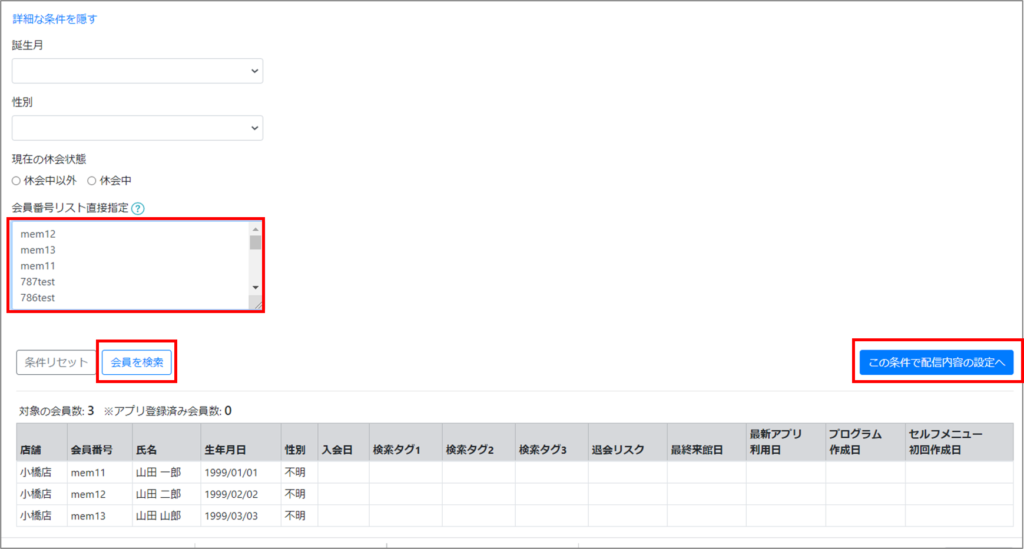The height and width of the screenshot is (549, 1024).
Task: Select the 休会中 radio button
Action: pyautogui.click(x=92, y=181)
